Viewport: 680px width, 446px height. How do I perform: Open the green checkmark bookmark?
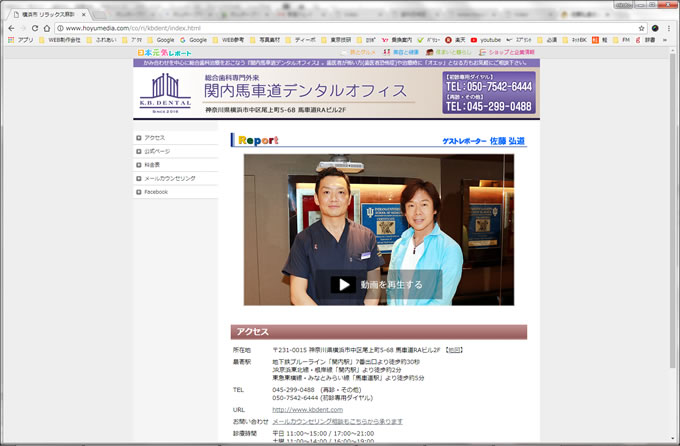(428, 40)
